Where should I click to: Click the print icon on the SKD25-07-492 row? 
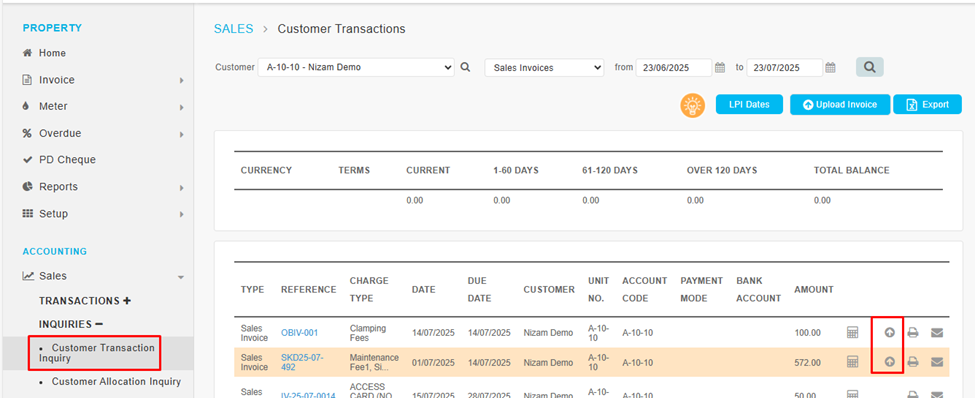pyautogui.click(x=913, y=361)
